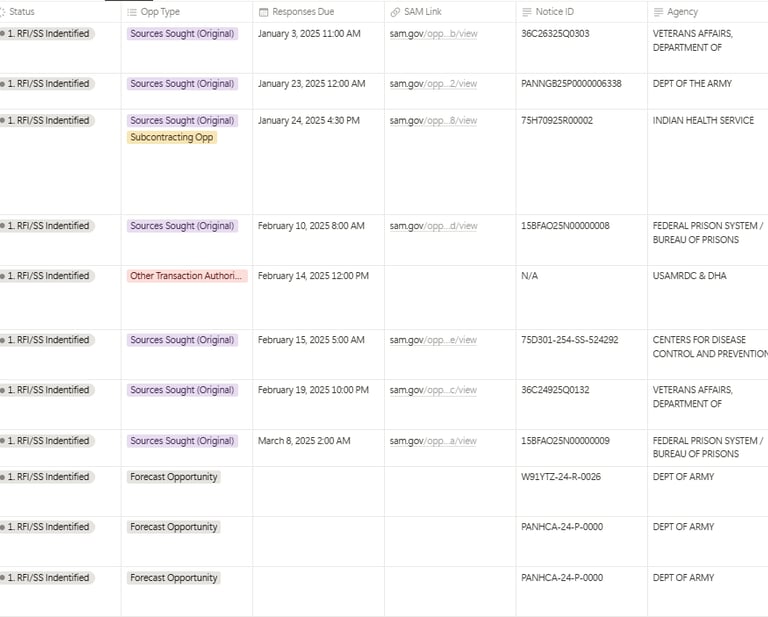This screenshot has height=617, width=768.
Task: Open sam.gov link for notice 36C26325Q0303
Action: coord(433,34)
